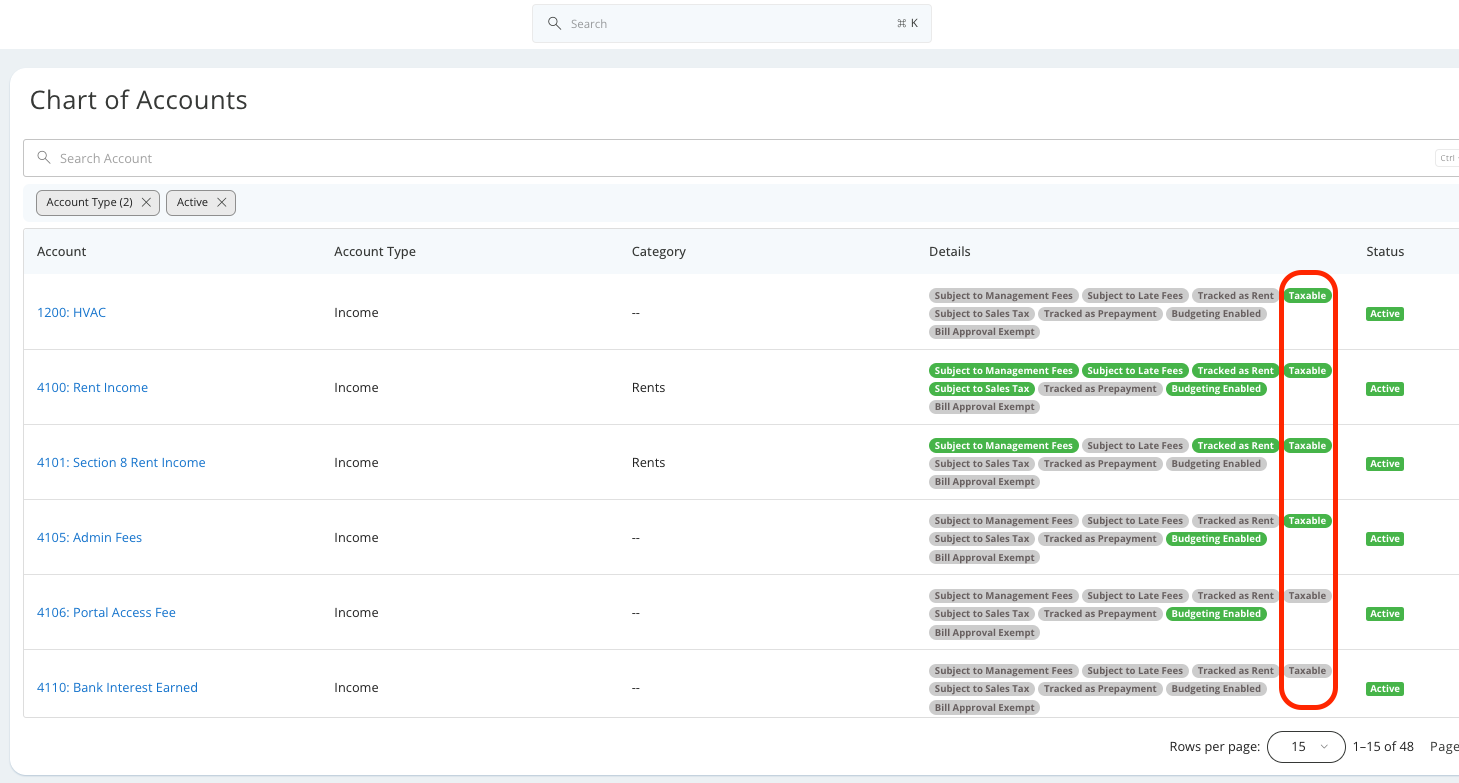Toggle Tracked as Rent on Section 8 Rent Income

(1235, 445)
